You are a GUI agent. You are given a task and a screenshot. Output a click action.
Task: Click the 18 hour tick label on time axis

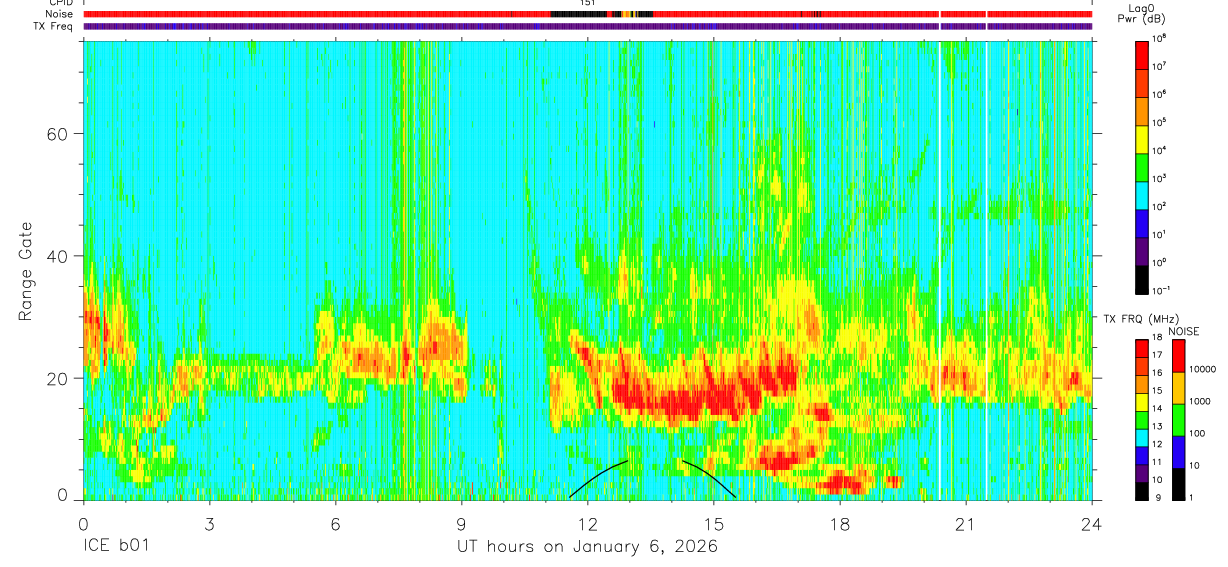tap(840, 524)
